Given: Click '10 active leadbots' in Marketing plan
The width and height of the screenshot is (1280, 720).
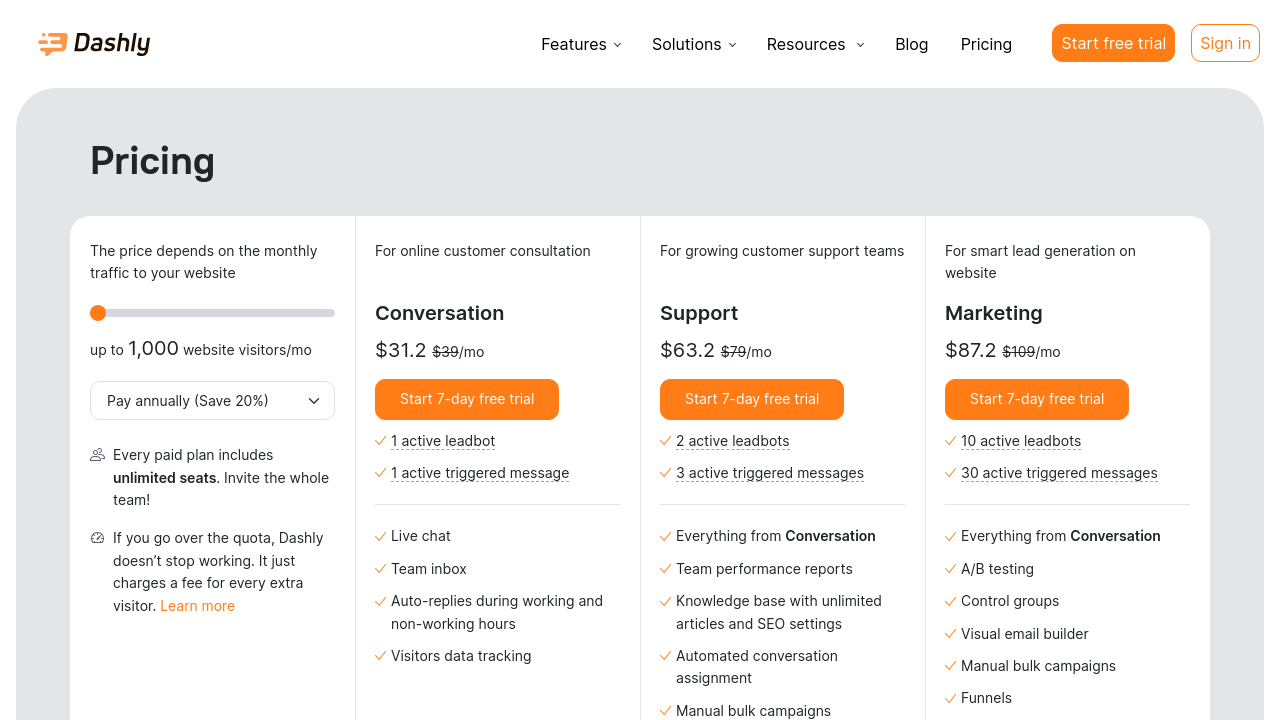Looking at the screenshot, I should pyautogui.click(x=1021, y=441).
